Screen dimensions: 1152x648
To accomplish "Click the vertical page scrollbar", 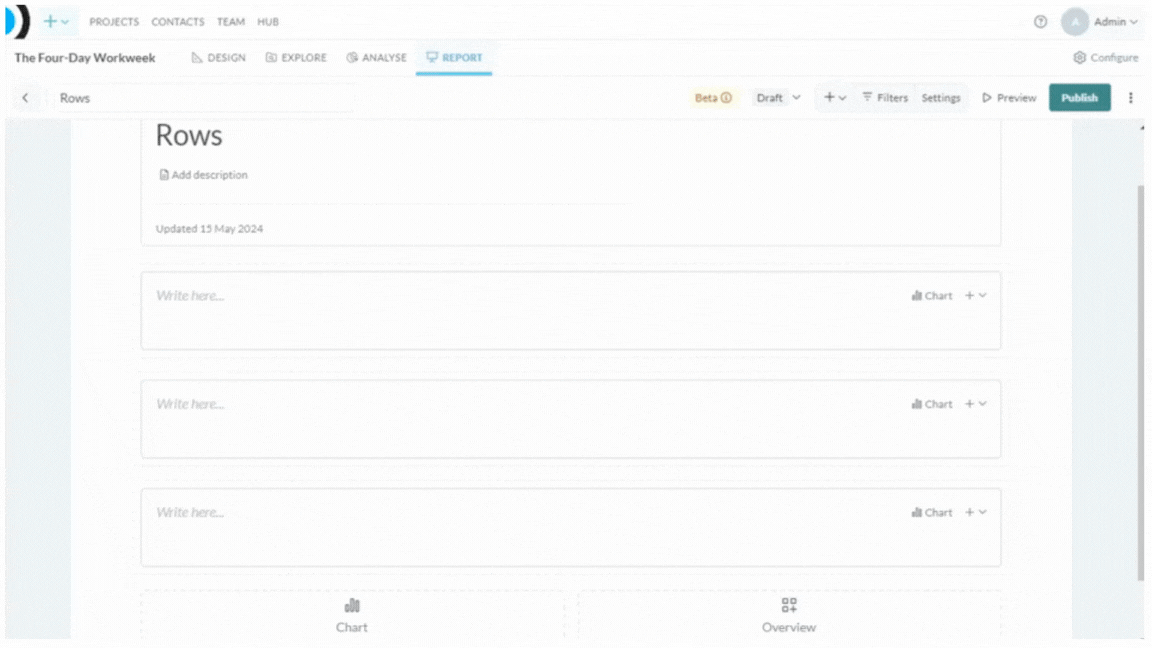I will point(1141,382).
